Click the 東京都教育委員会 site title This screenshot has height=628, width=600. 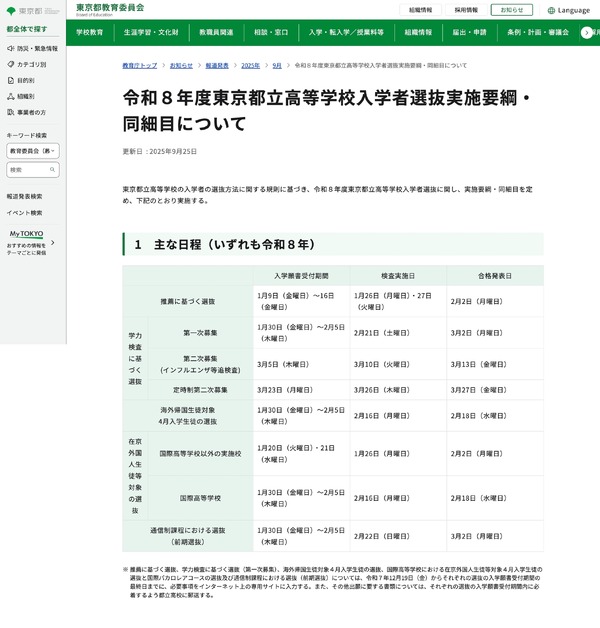110,10
